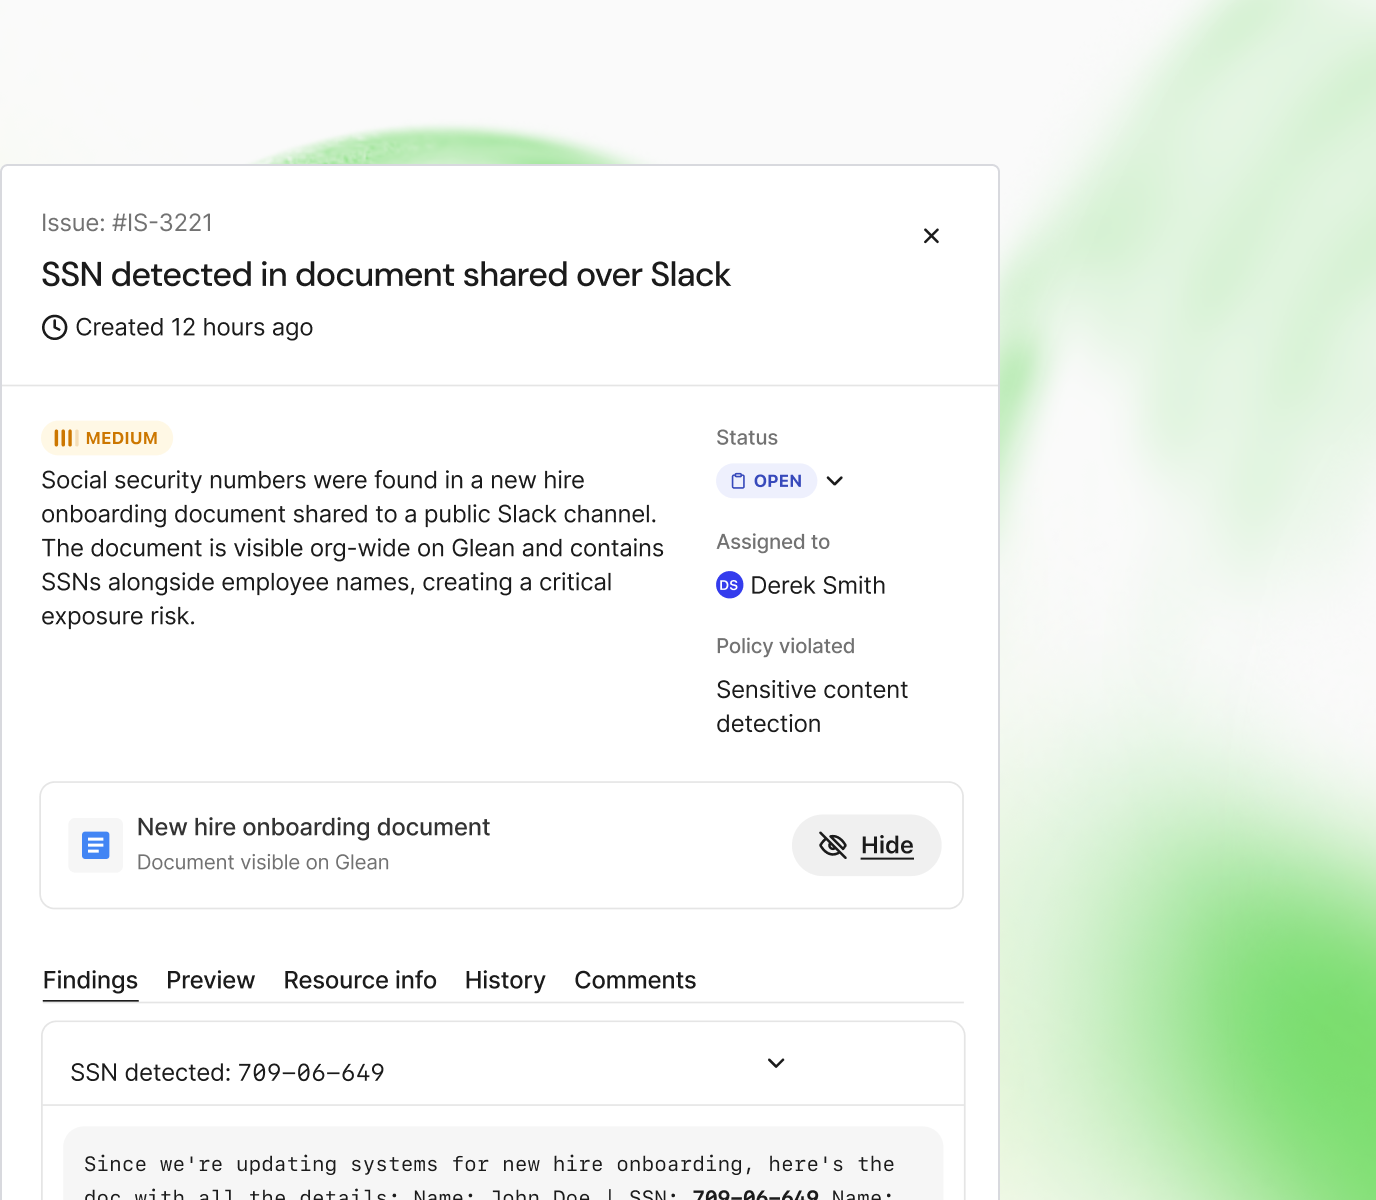Hide the document using crossed-eye icon
Image resolution: width=1376 pixels, height=1200 pixels.
pyautogui.click(x=833, y=845)
